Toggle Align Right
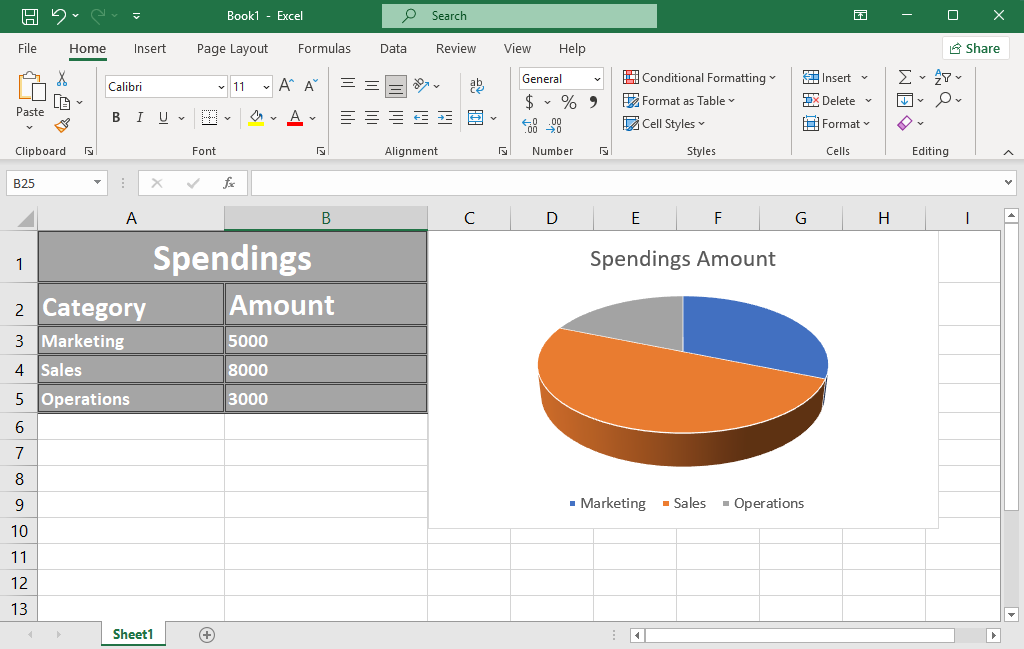 click(396, 118)
